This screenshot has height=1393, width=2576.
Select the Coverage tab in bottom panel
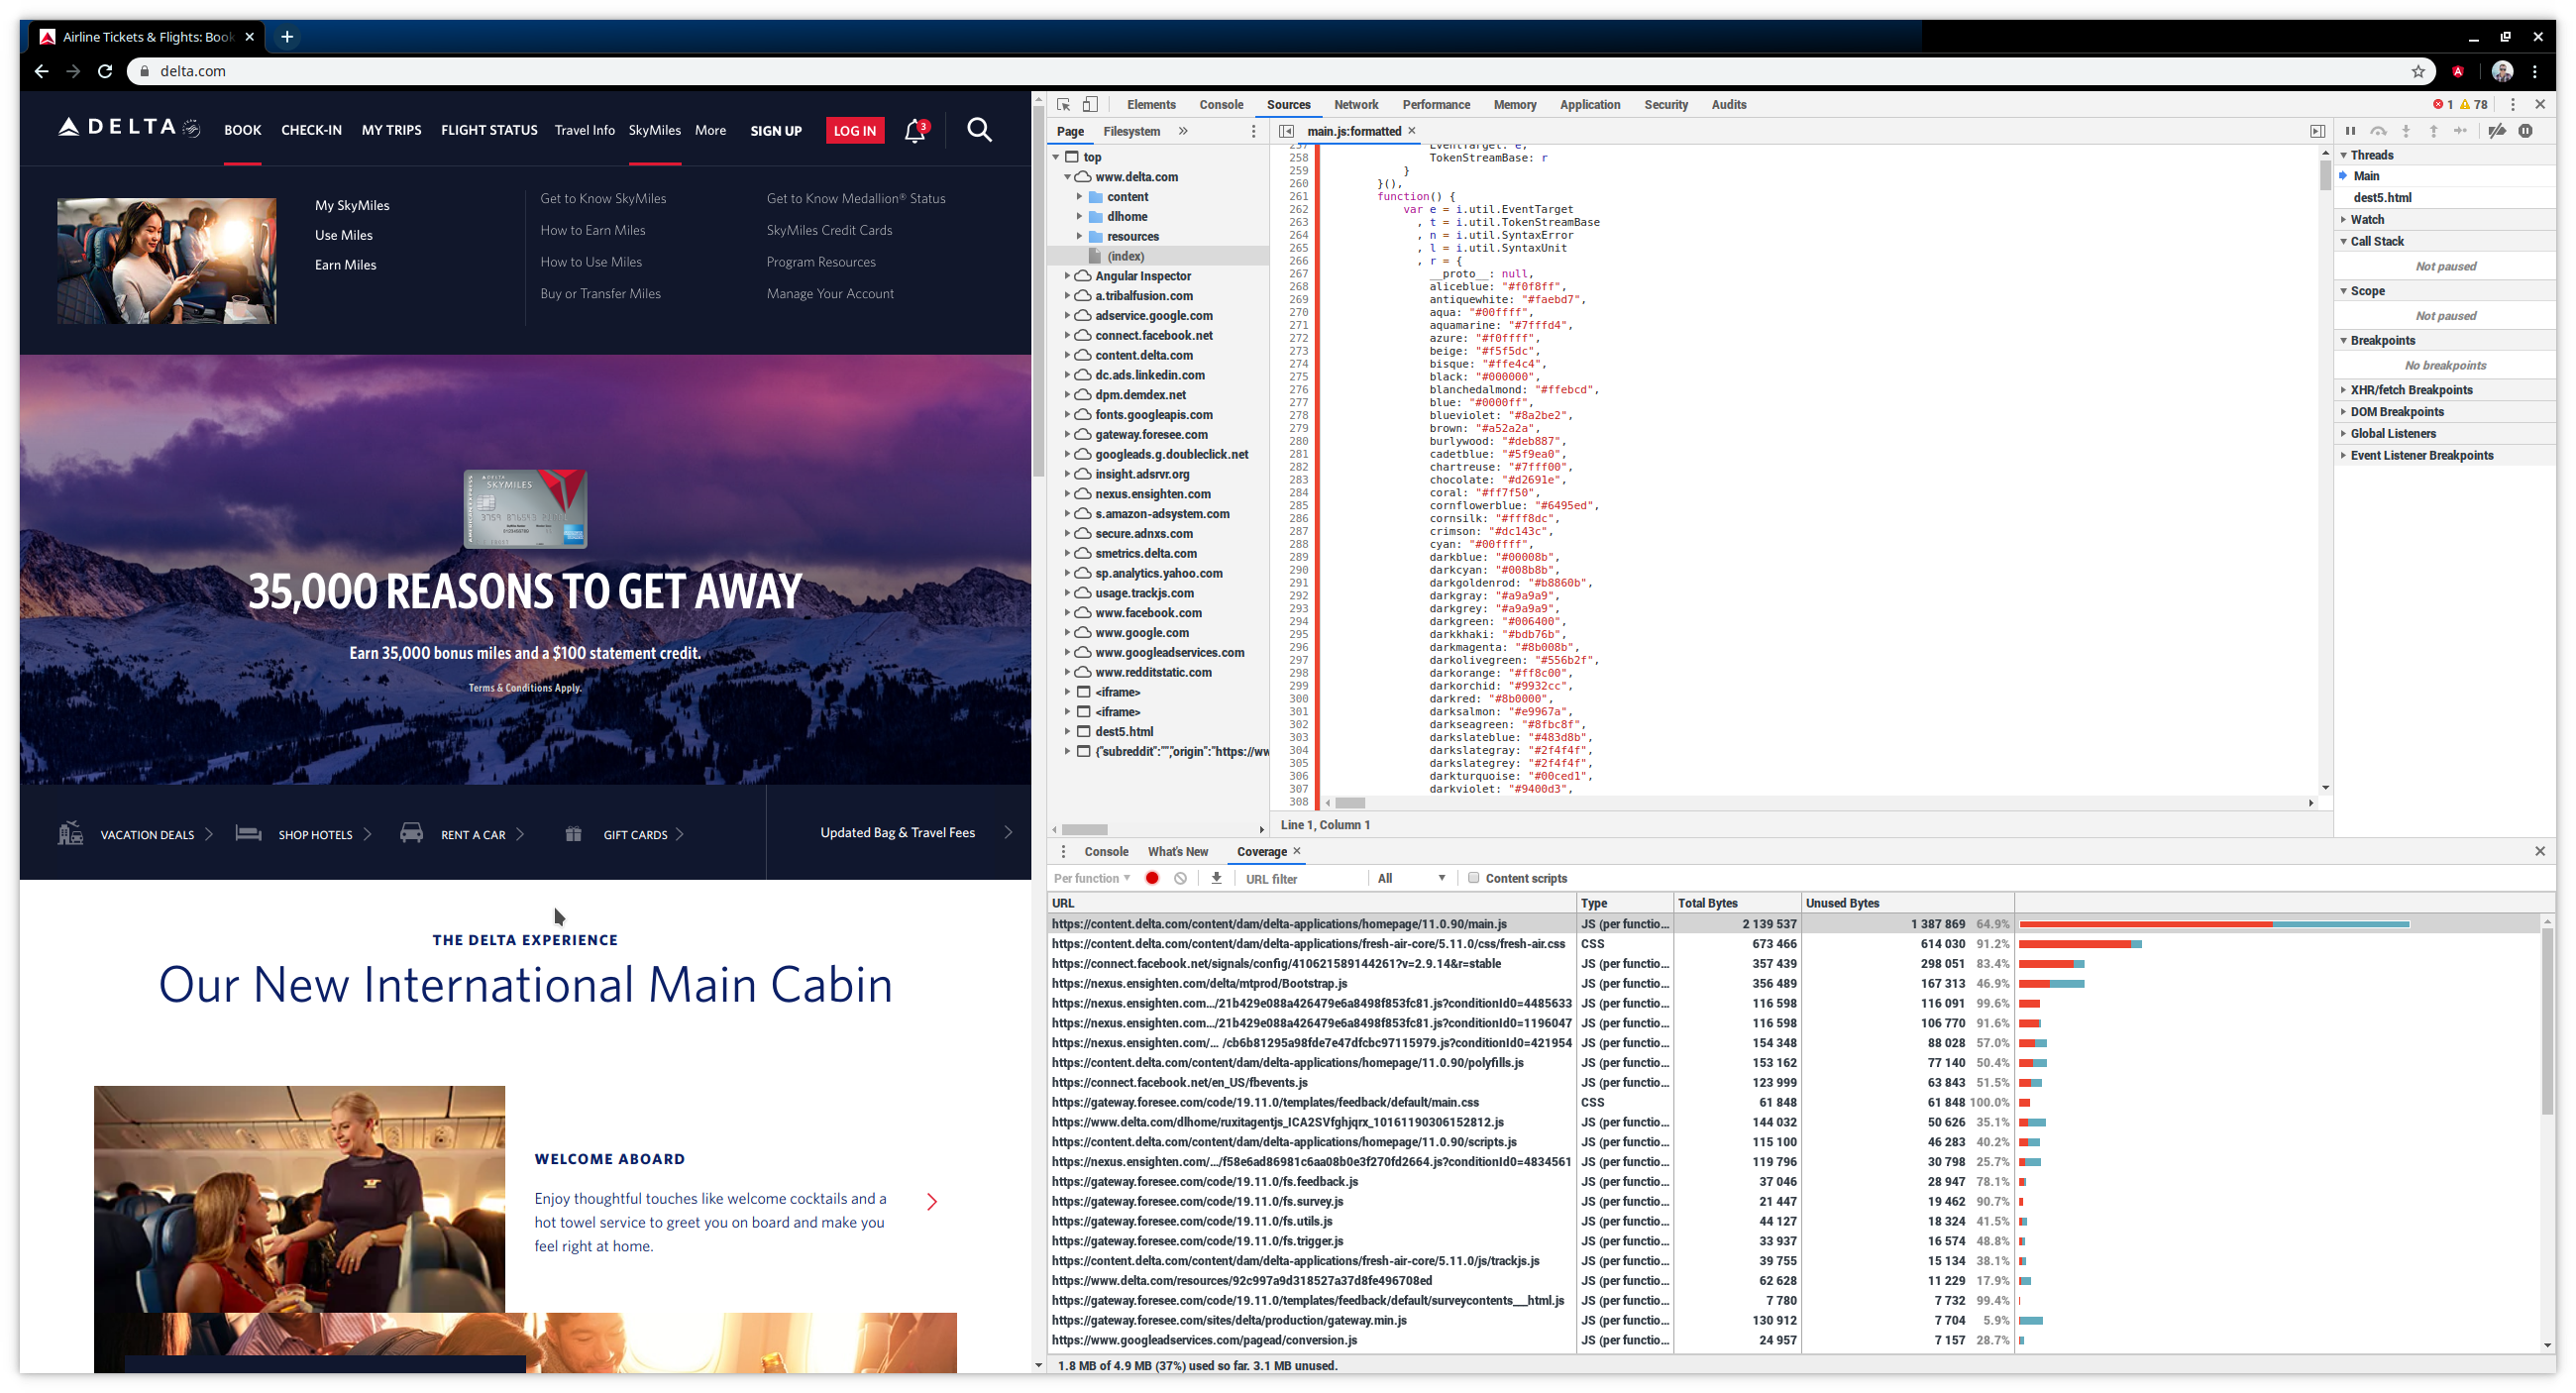click(1262, 851)
